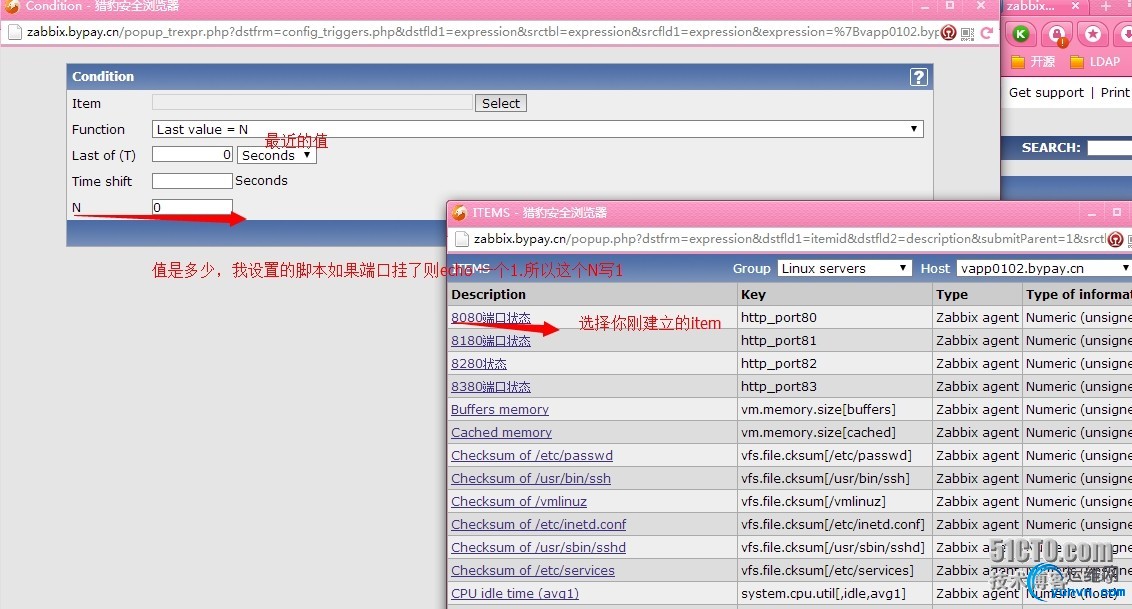Click the page icon in Condition address bar
This screenshot has height=609, width=1132.
14,32
